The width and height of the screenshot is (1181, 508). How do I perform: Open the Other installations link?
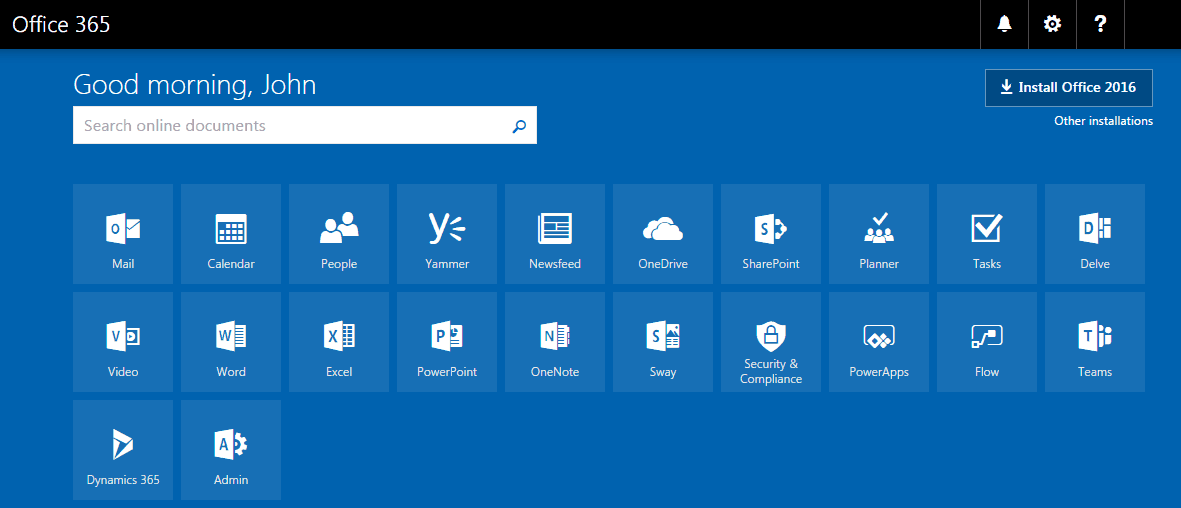[1103, 121]
